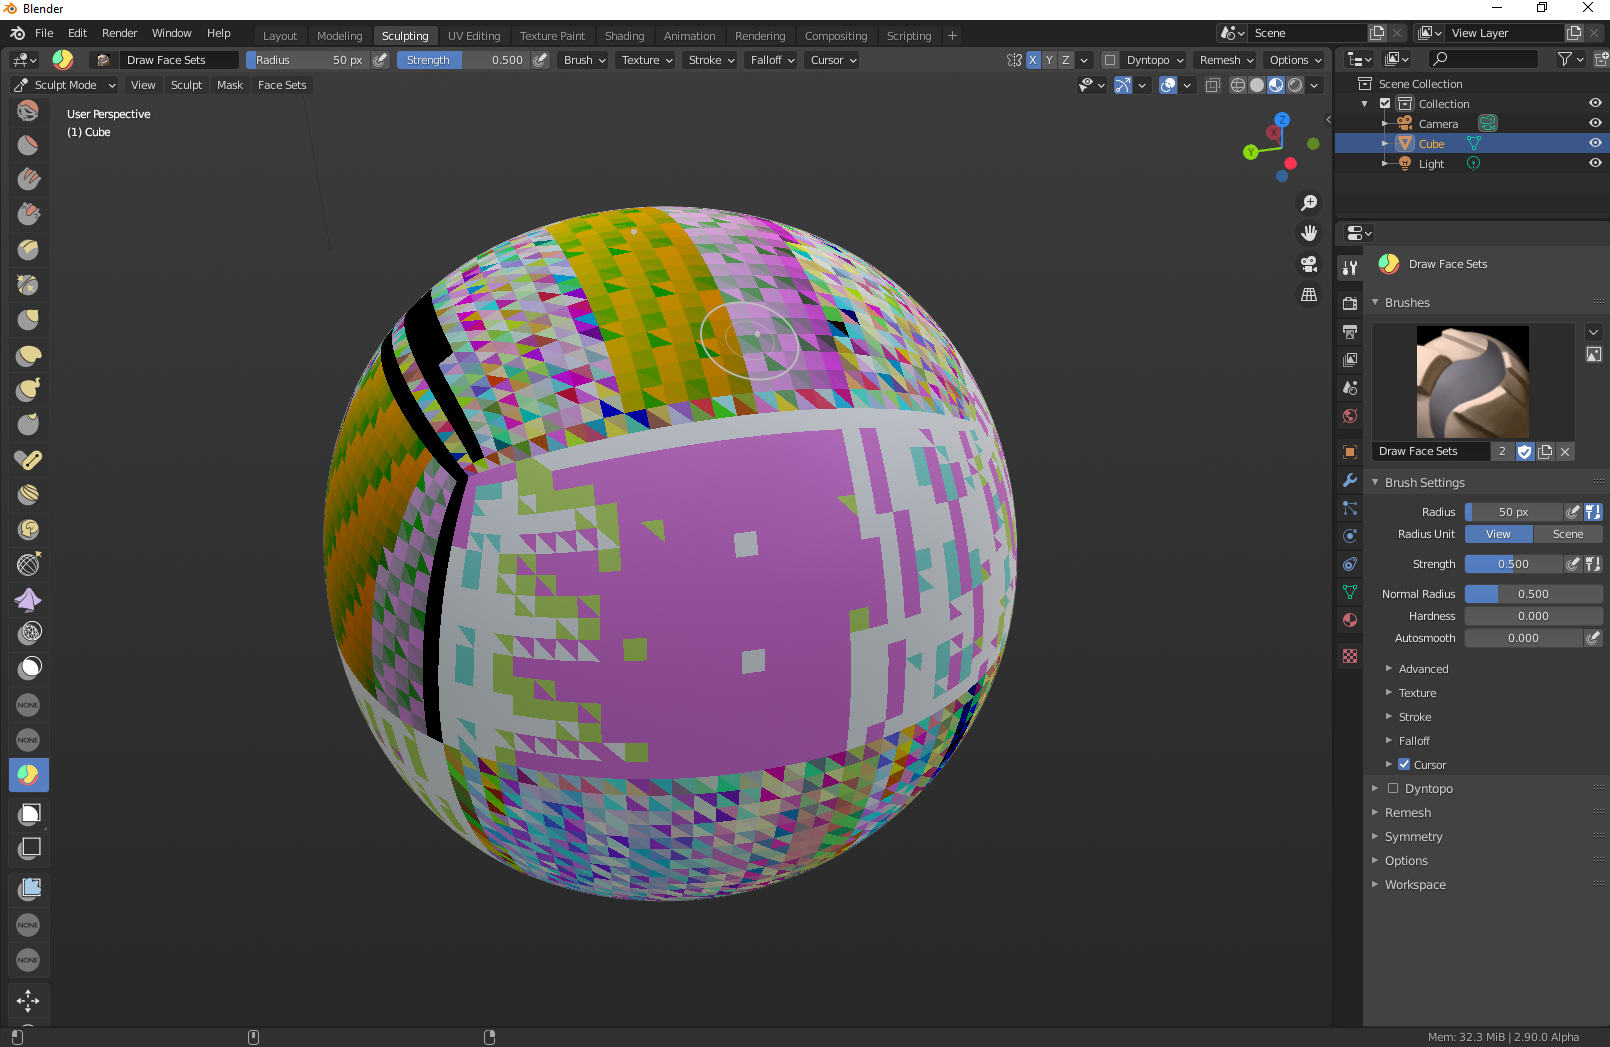Image resolution: width=1610 pixels, height=1047 pixels.
Task: Open the Render properties tab
Action: pos(1350,303)
